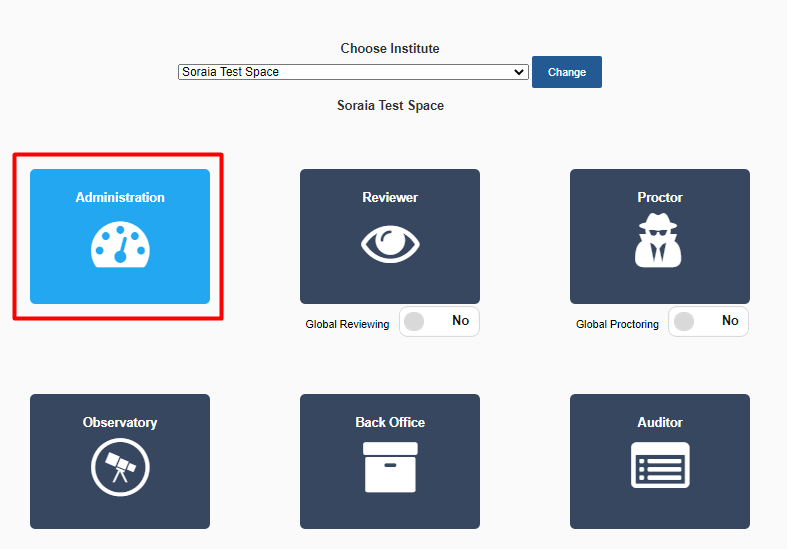Click the Global Reviewing label
The width and height of the screenshot is (787, 549).
(x=347, y=324)
